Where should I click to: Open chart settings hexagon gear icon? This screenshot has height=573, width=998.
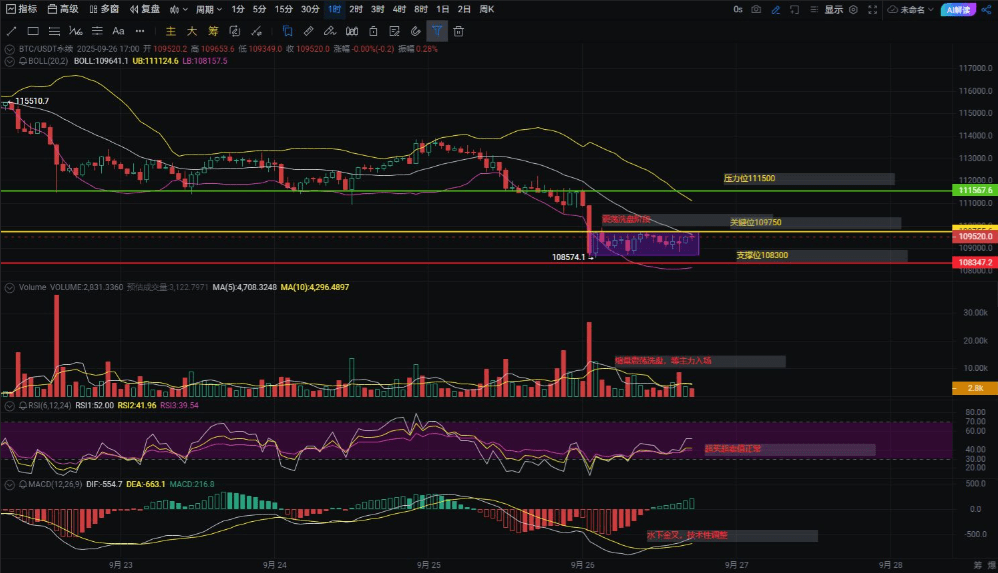[x=854, y=10]
